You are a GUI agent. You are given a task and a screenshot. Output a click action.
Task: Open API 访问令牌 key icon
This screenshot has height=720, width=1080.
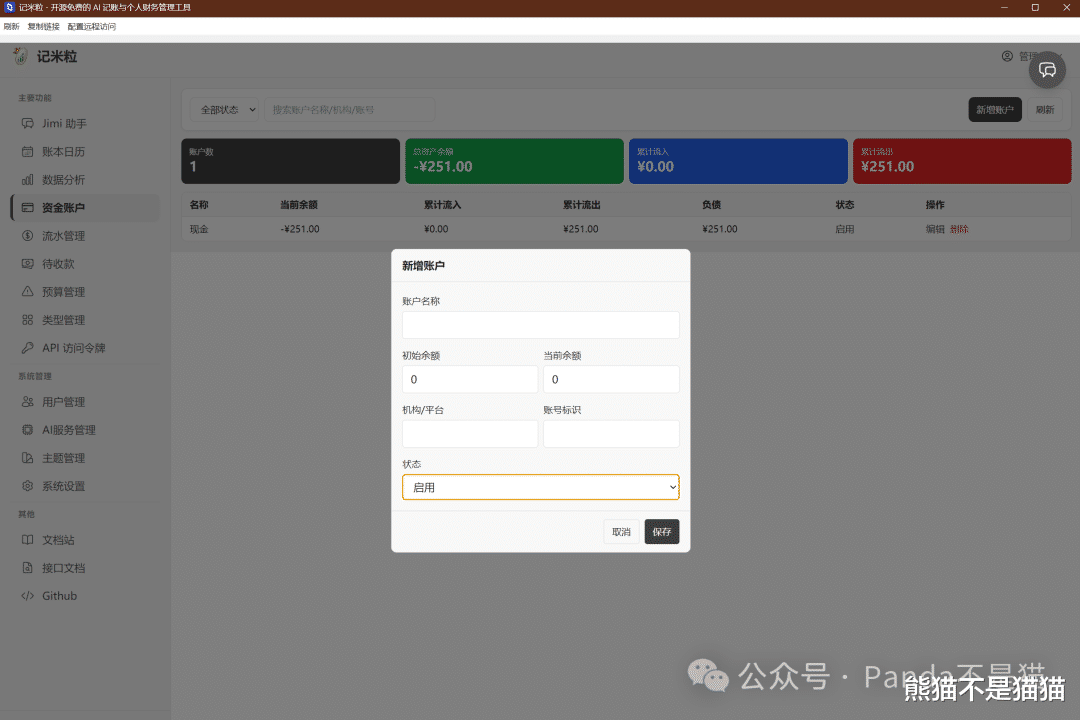(28, 348)
